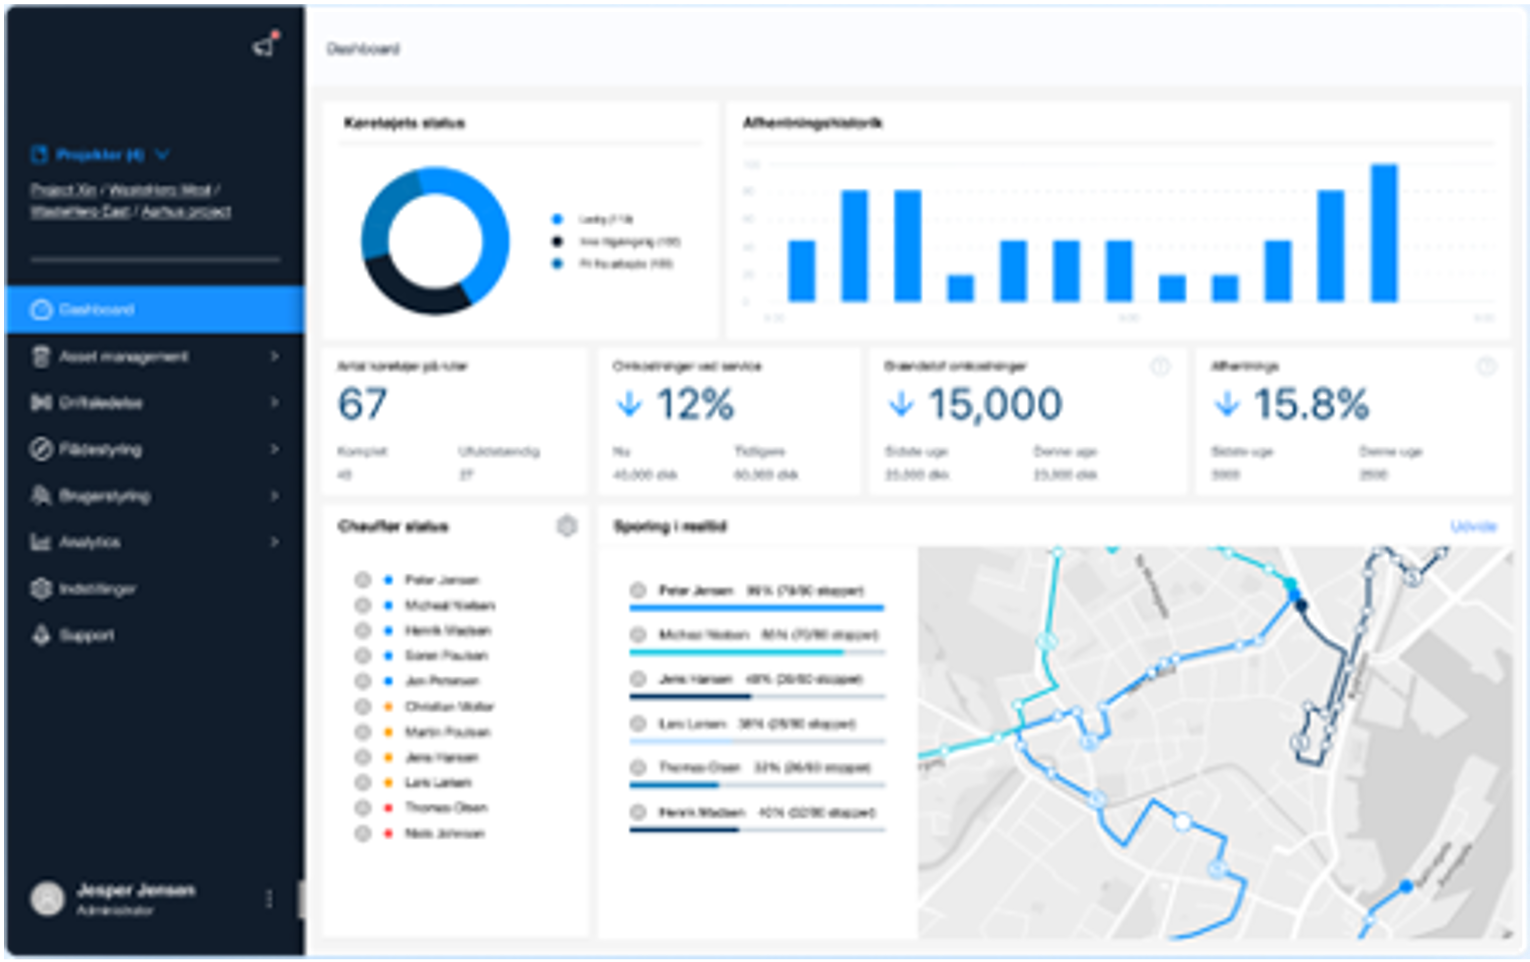Click the Sporing i realtid heading
The width and height of the screenshot is (1530, 962).
(670, 527)
